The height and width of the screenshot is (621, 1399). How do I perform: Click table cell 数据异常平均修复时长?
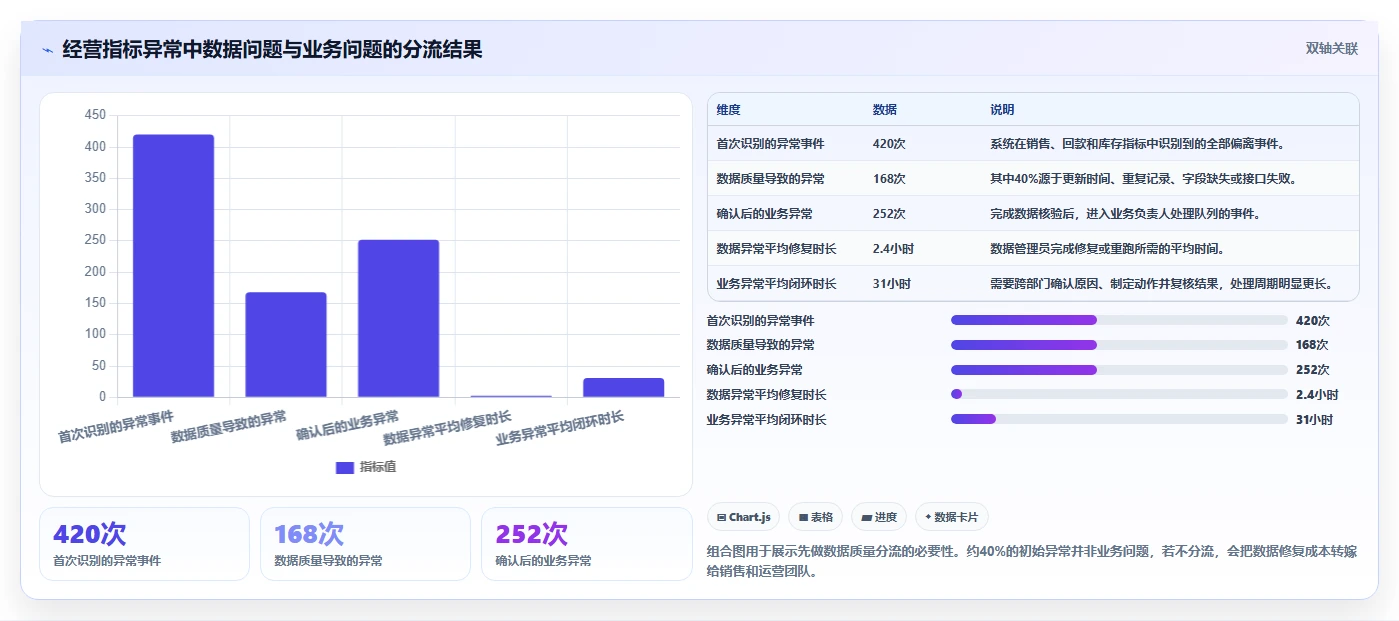pos(777,249)
